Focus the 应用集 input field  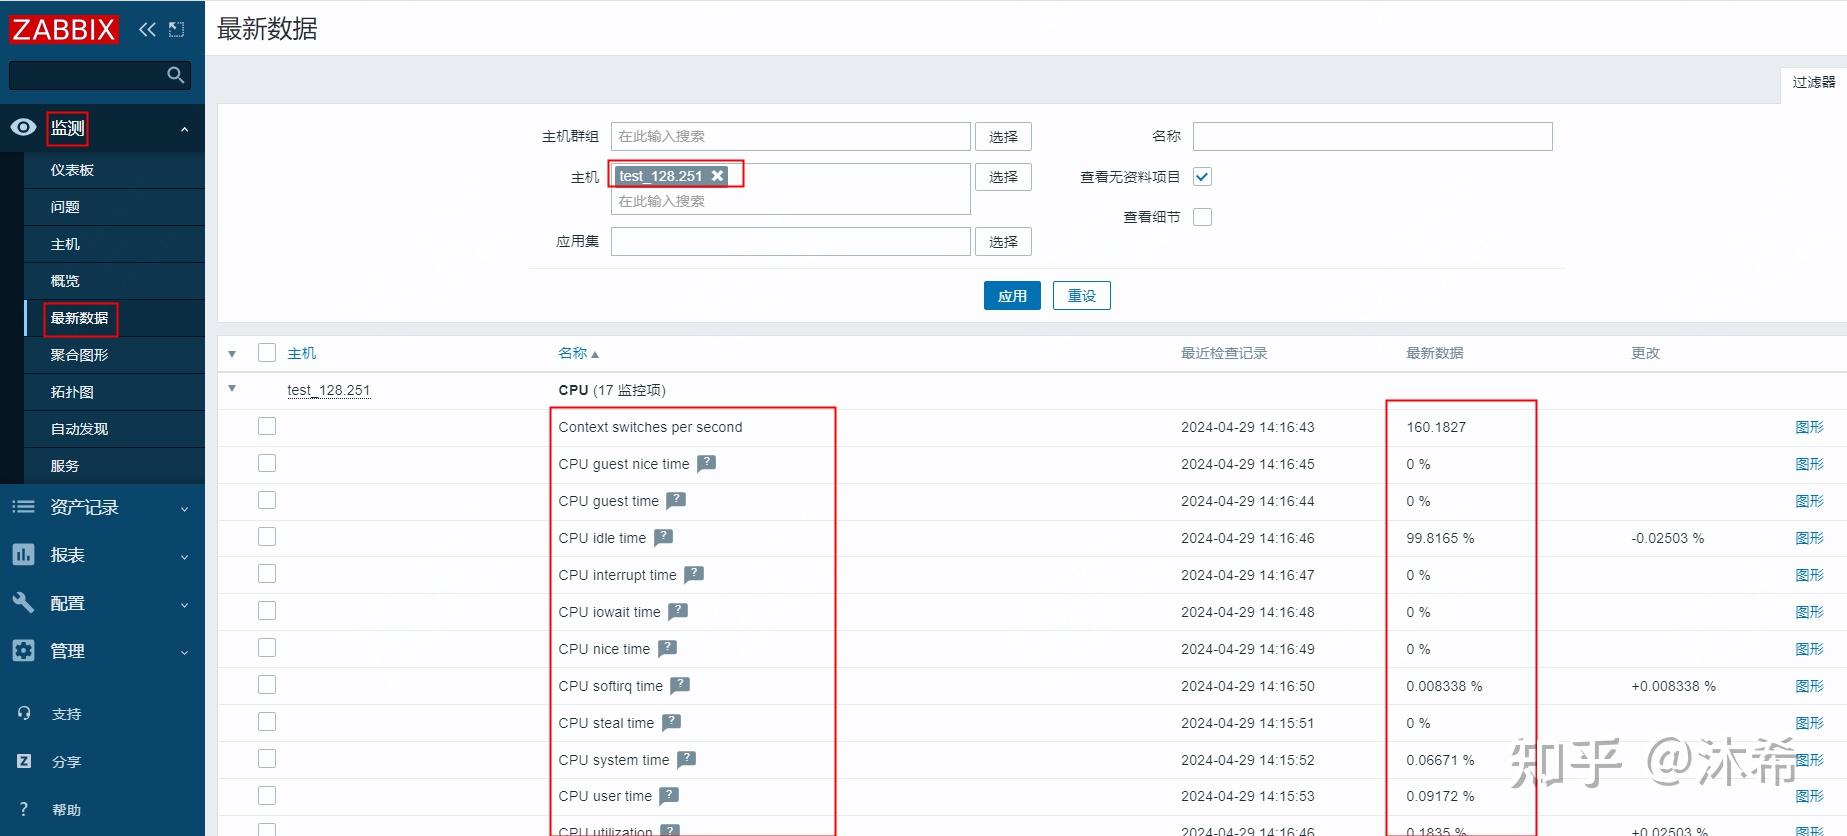tap(790, 241)
